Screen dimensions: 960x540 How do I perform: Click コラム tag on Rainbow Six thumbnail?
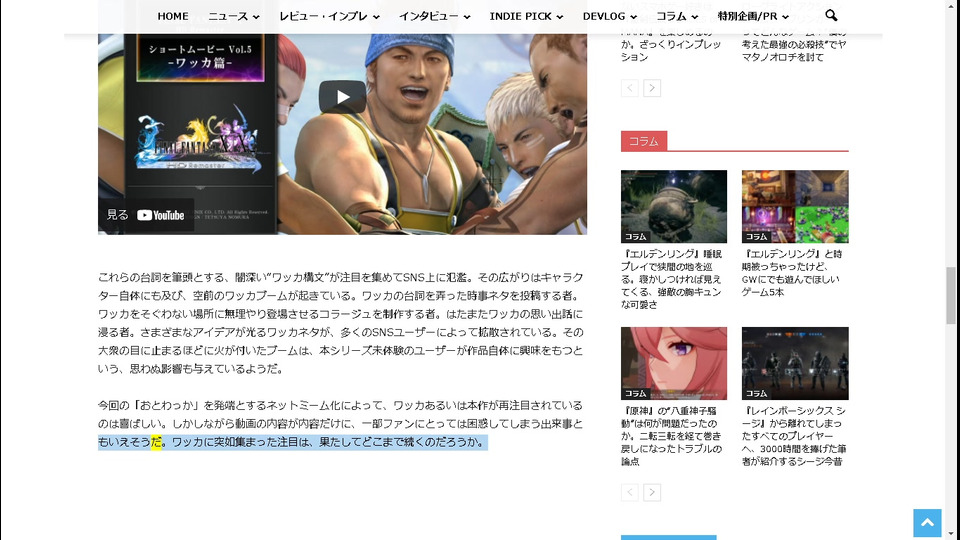(x=756, y=393)
